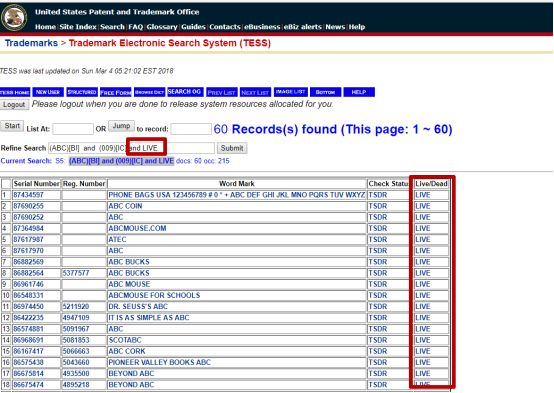The width and height of the screenshot is (554, 393).
Task: Open PIONEER VALLEY BOOKS ABC mark
Action: (x=159, y=363)
